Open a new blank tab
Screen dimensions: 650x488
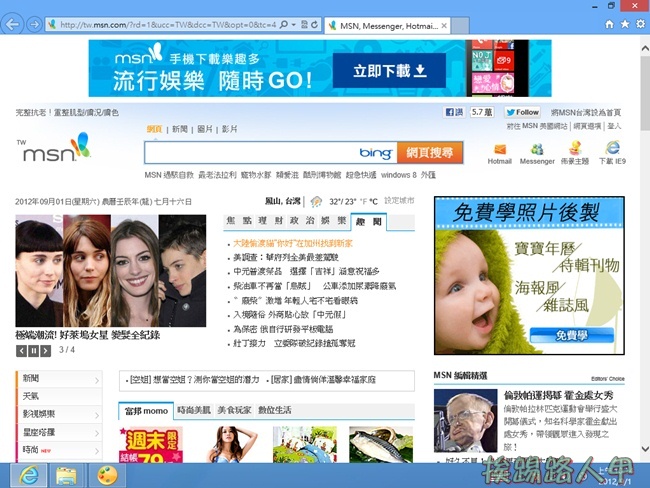click(460, 26)
